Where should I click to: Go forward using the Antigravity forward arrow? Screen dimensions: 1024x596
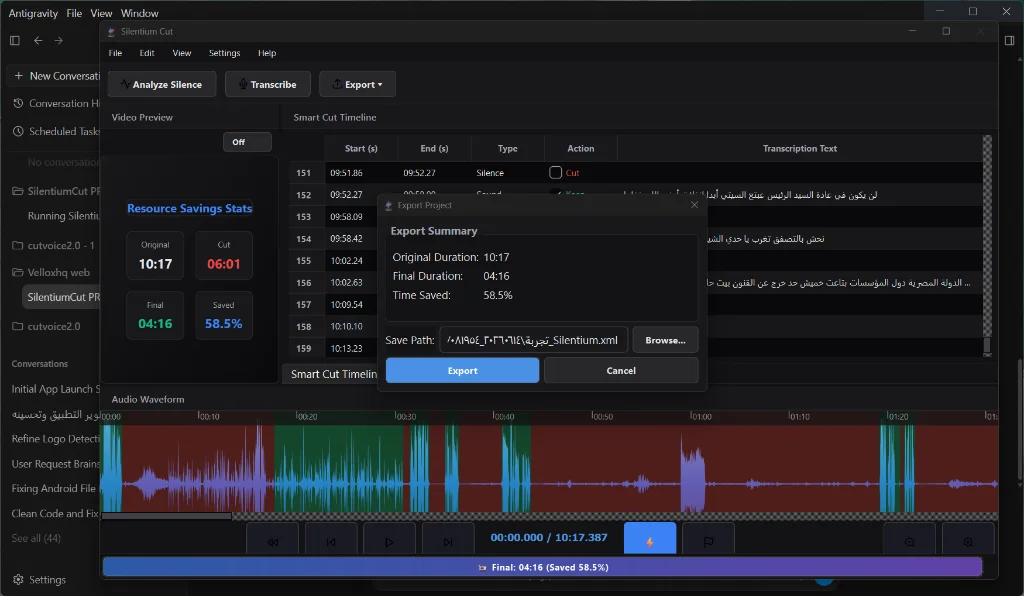tap(59, 40)
